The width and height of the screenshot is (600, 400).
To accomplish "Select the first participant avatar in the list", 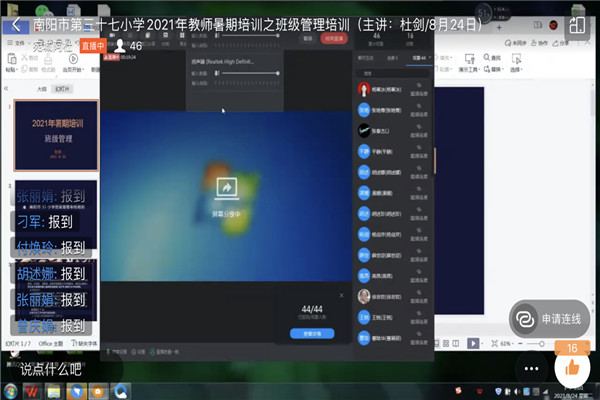I will click(x=364, y=89).
